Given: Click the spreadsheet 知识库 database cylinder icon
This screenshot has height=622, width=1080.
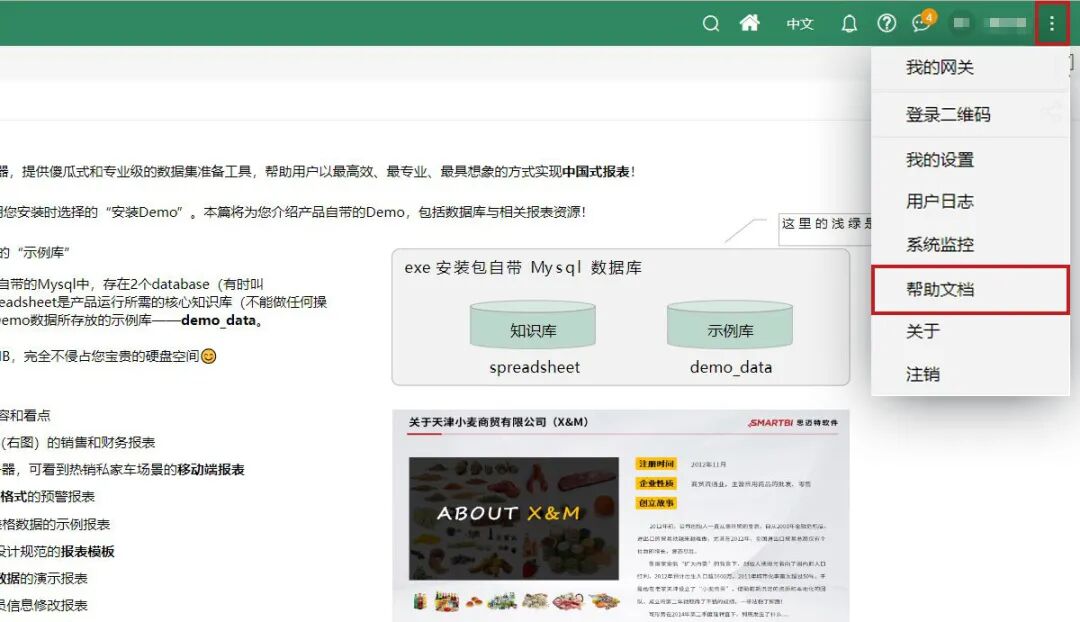Looking at the screenshot, I should 532,325.
